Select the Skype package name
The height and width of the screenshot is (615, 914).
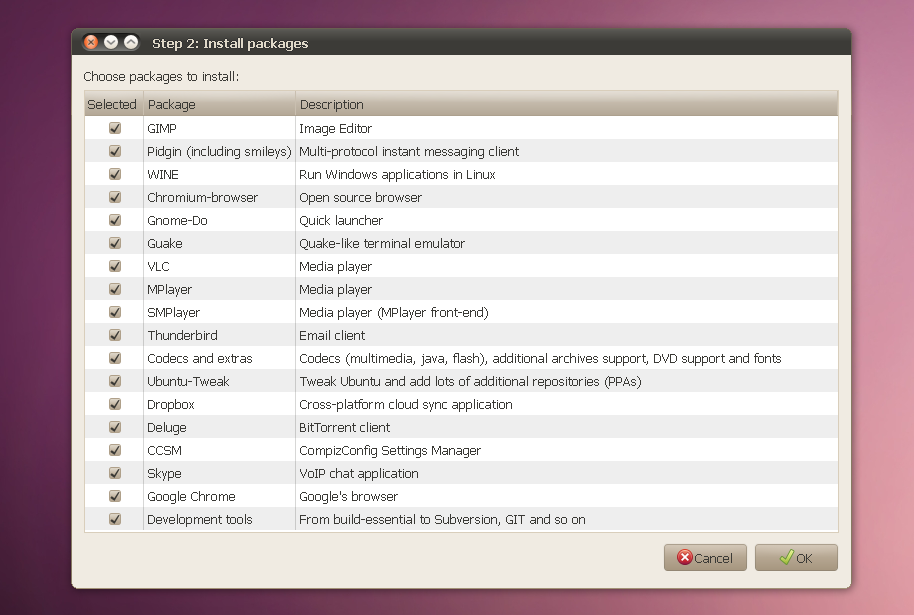[x=164, y=474]
